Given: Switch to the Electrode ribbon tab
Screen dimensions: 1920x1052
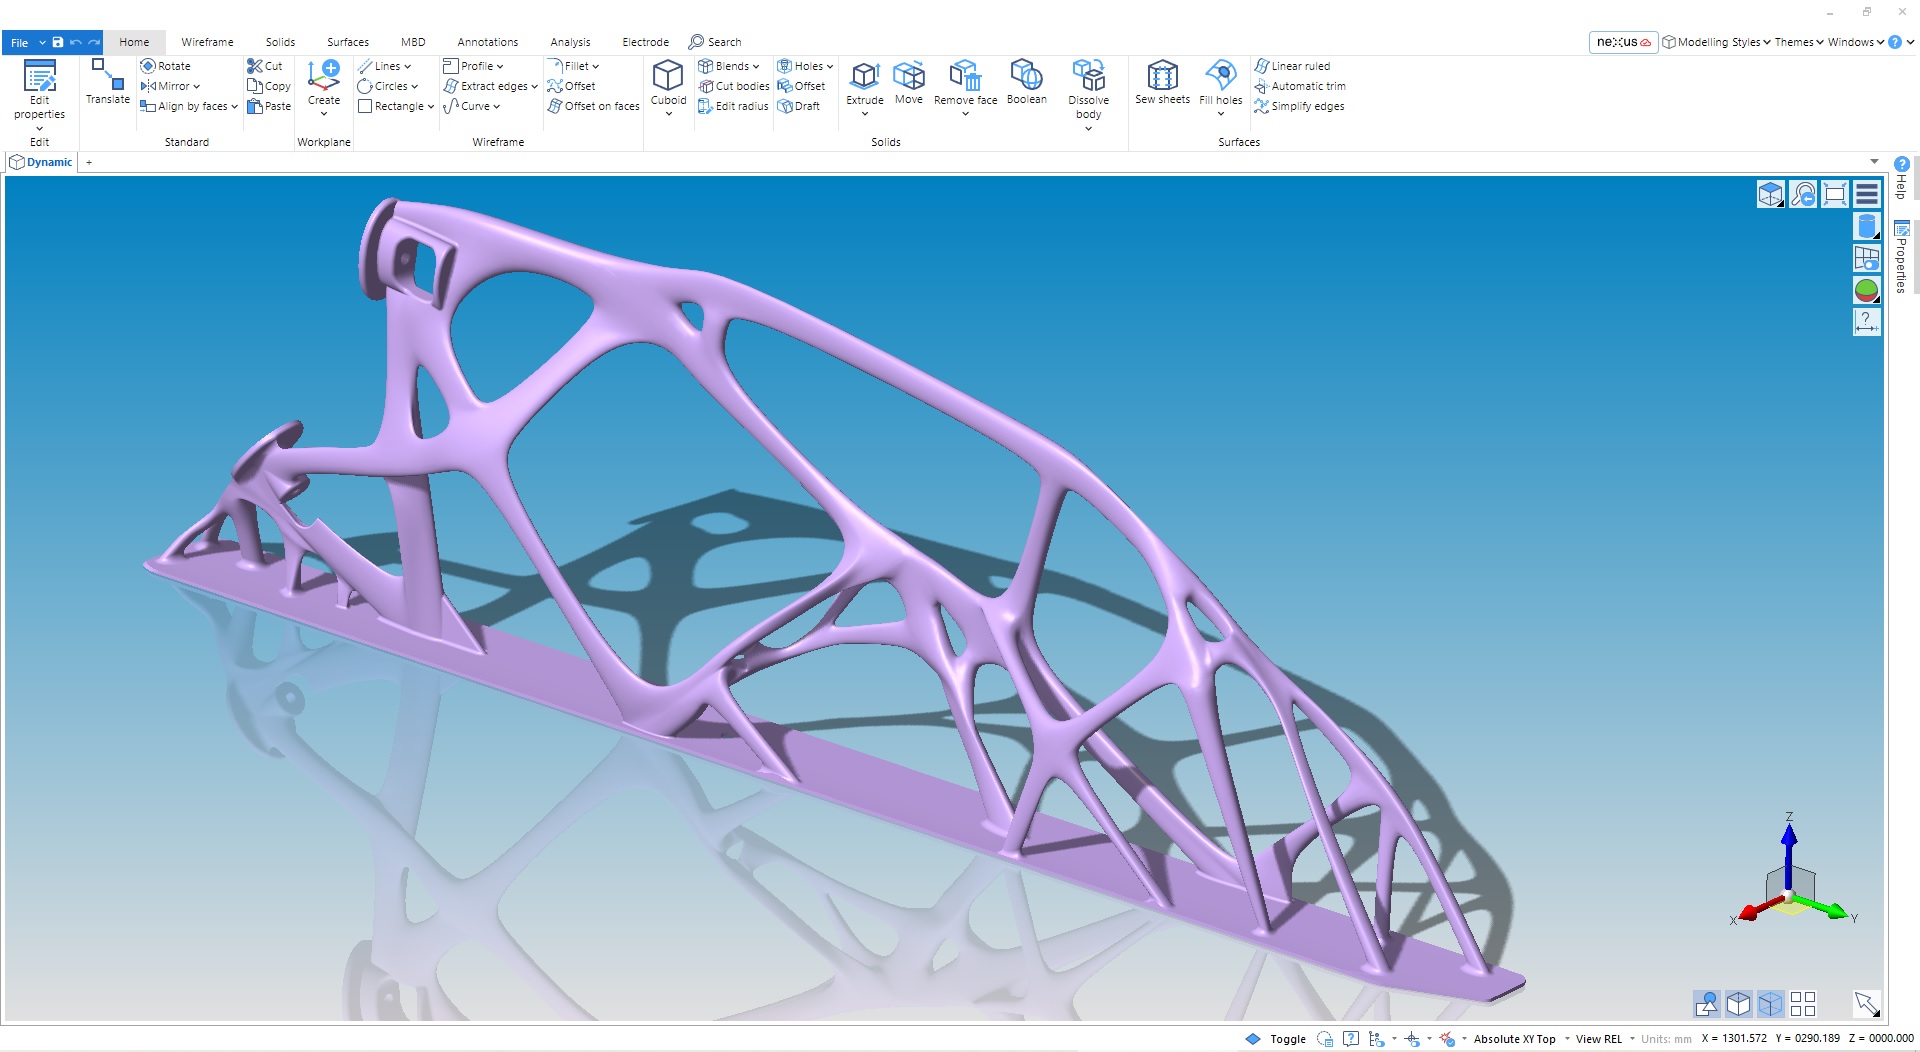Looking at the screenshot, I should coord(646,42).
